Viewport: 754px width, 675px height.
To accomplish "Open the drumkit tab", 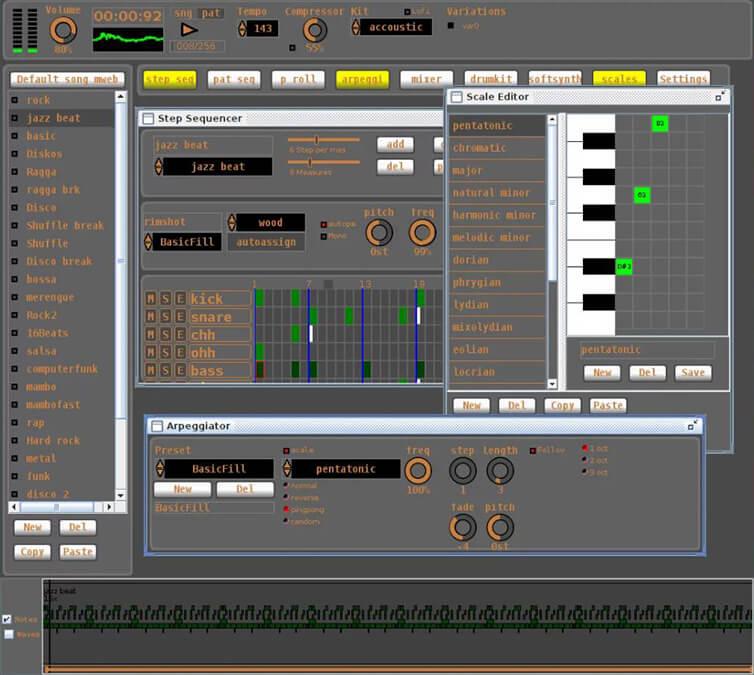I will [x=491, y=79].
